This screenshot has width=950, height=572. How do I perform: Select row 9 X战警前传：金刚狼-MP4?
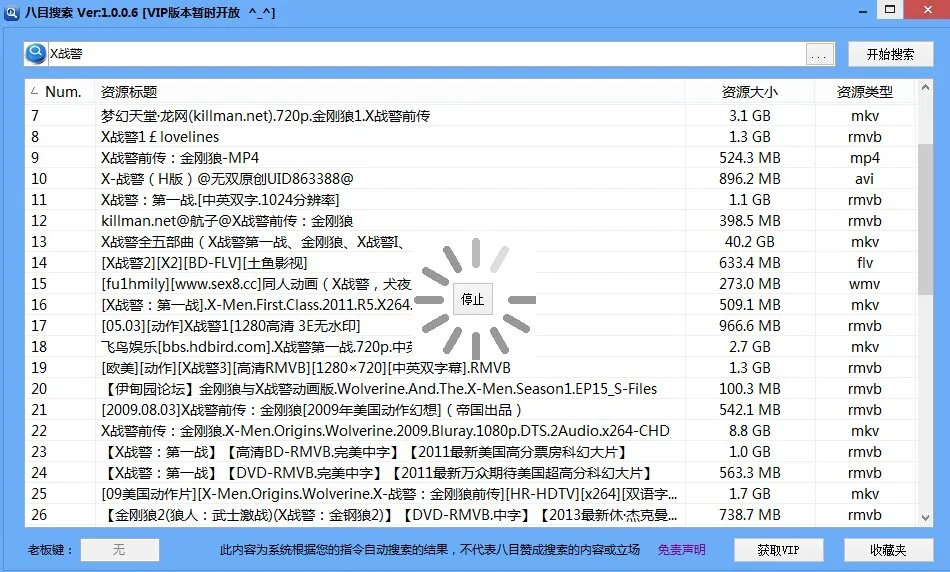point(470,158)
